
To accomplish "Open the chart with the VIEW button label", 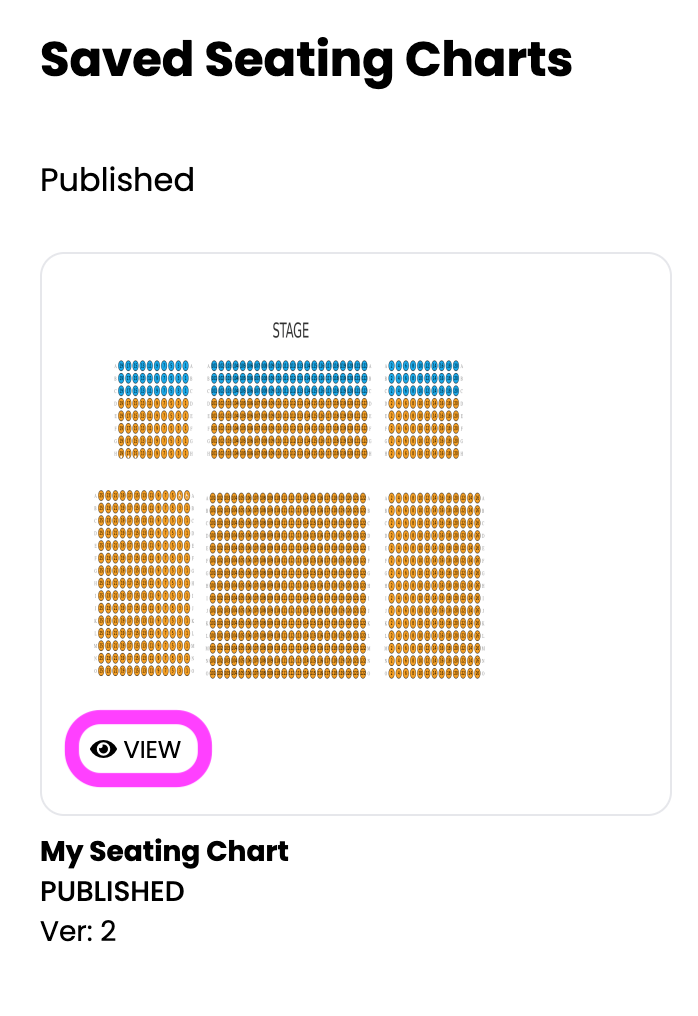I will click(x=152, y=750).
